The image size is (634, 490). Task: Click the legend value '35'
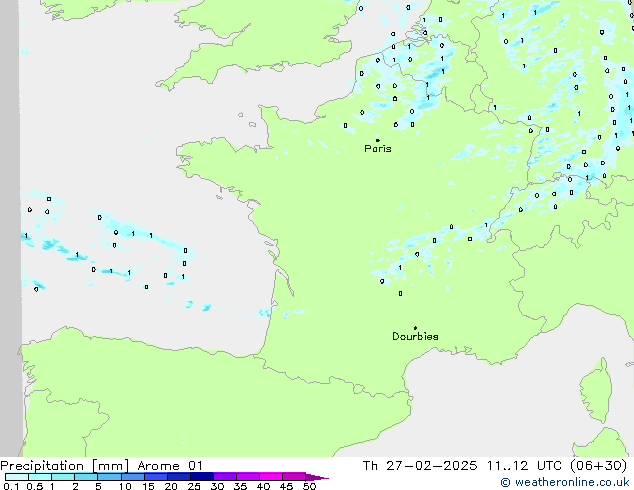[240, 486]
